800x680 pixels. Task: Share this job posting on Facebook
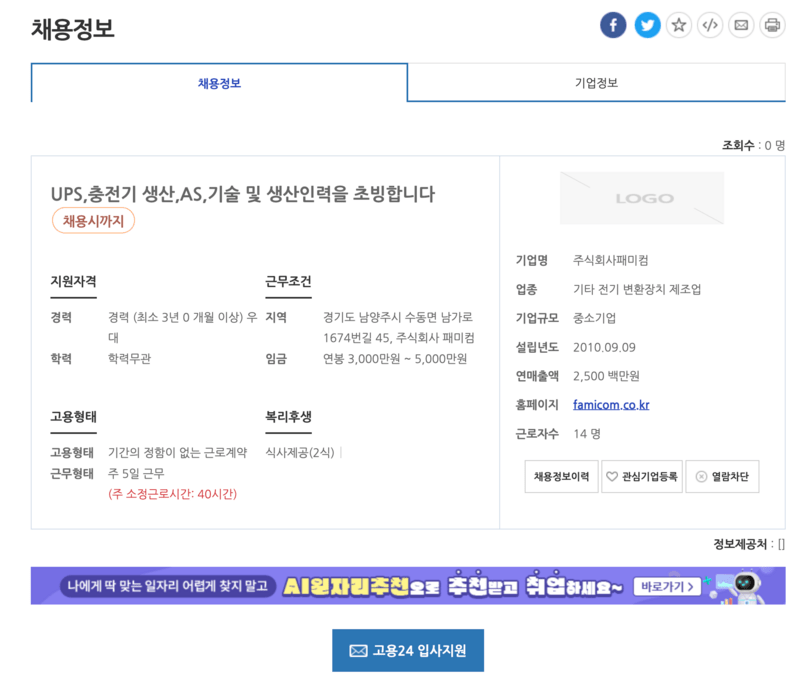pos(613,25)
